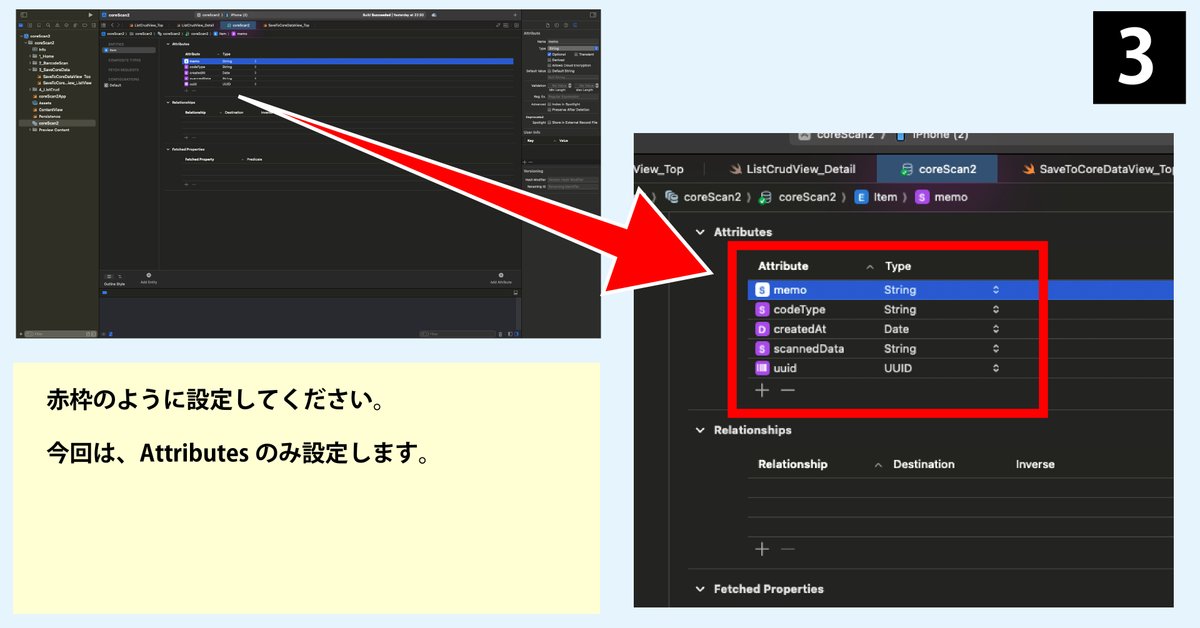Enable Index in Spotlight checkbox
This screenshot has width=1200, height=628.
pos(549,104)
